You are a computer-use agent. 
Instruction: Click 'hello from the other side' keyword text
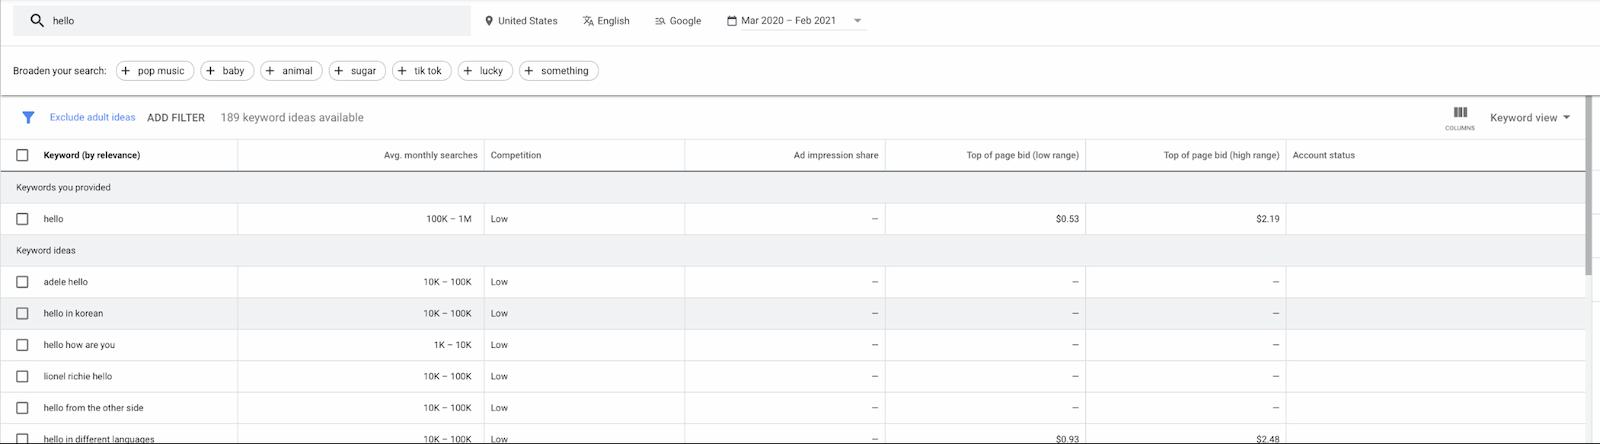(94, 408)
